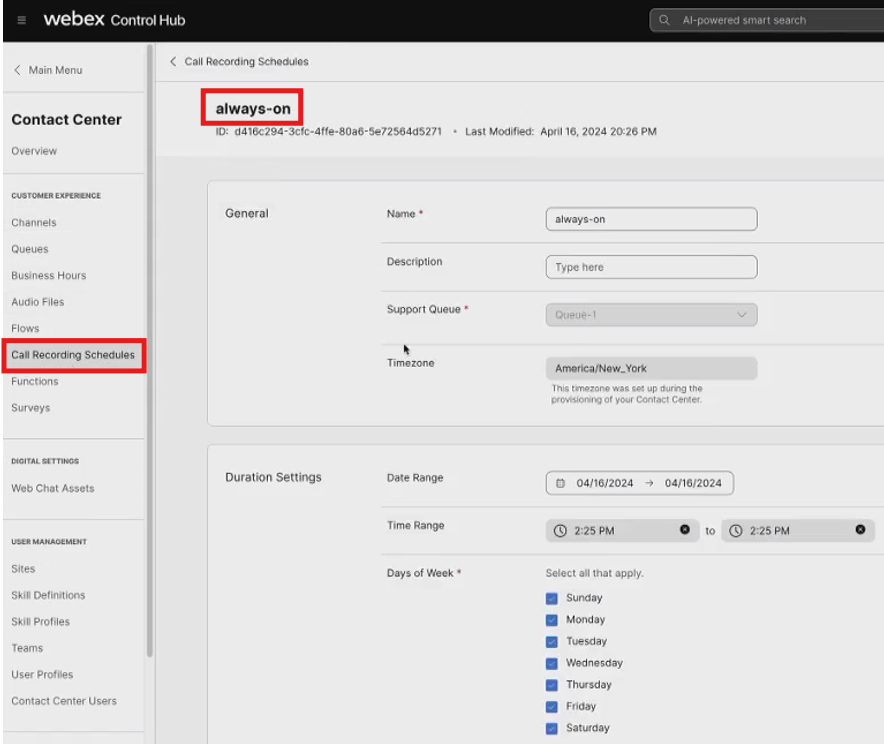Click the sidebar vertical scrollbar
This screenshot has height=744, width=884.
[150, 350]
